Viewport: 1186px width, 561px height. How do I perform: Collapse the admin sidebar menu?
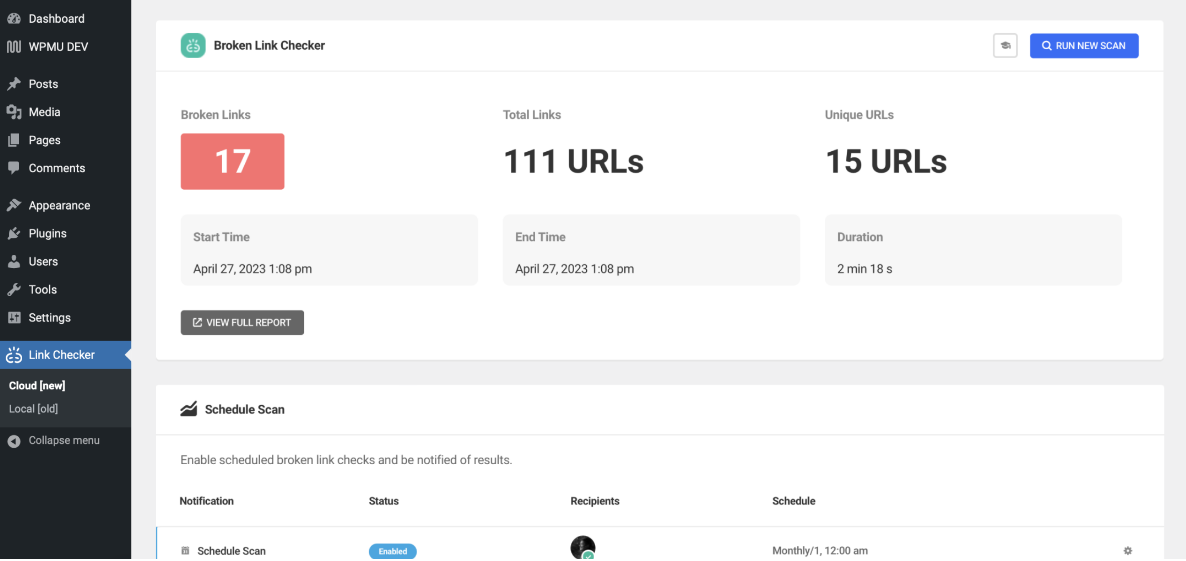[x=63, y=440]
